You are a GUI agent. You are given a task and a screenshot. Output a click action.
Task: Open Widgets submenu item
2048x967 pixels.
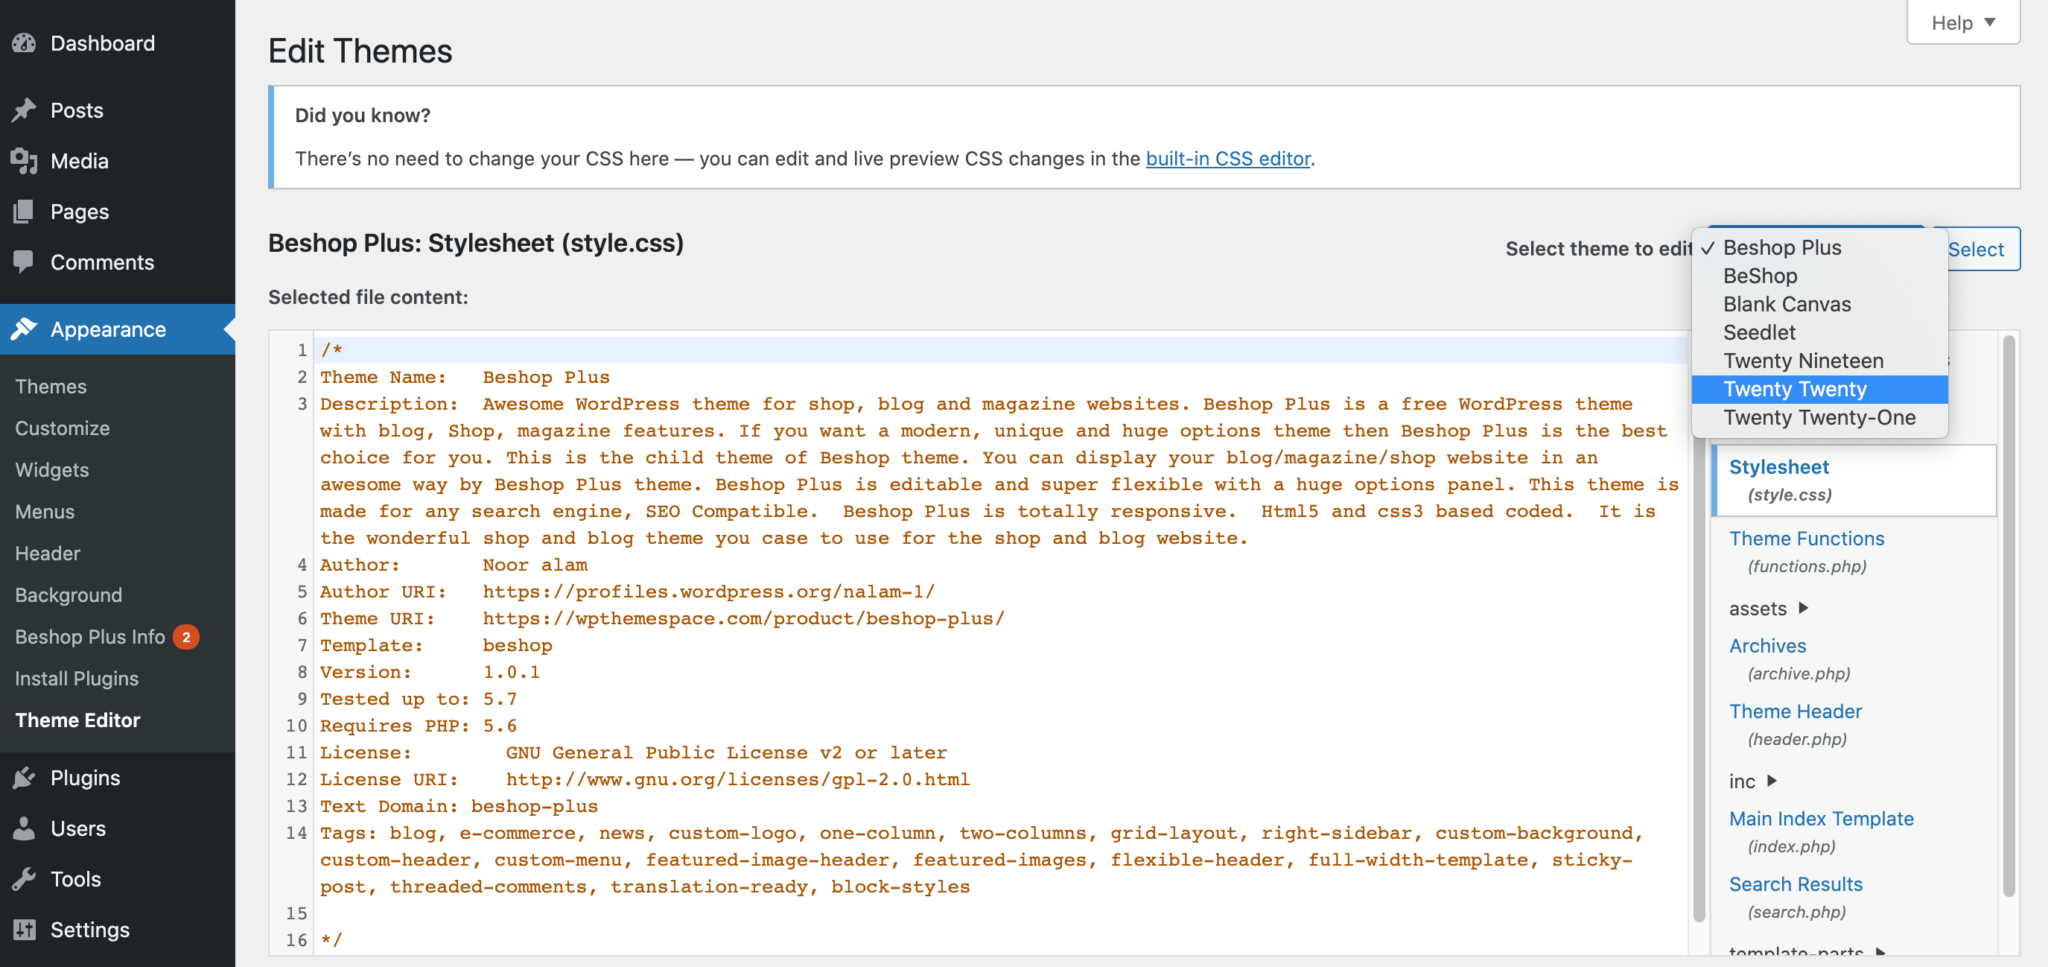click(52, 470)
